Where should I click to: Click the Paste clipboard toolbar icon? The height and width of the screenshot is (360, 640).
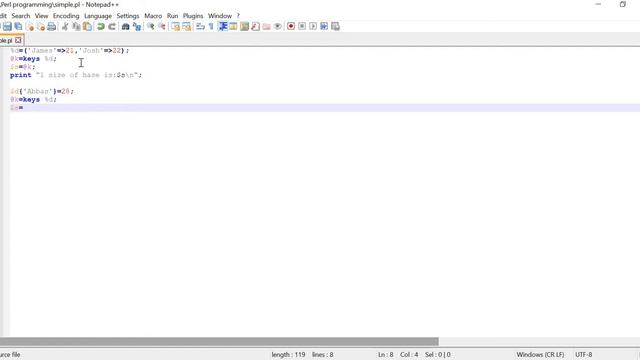(87, 27)
